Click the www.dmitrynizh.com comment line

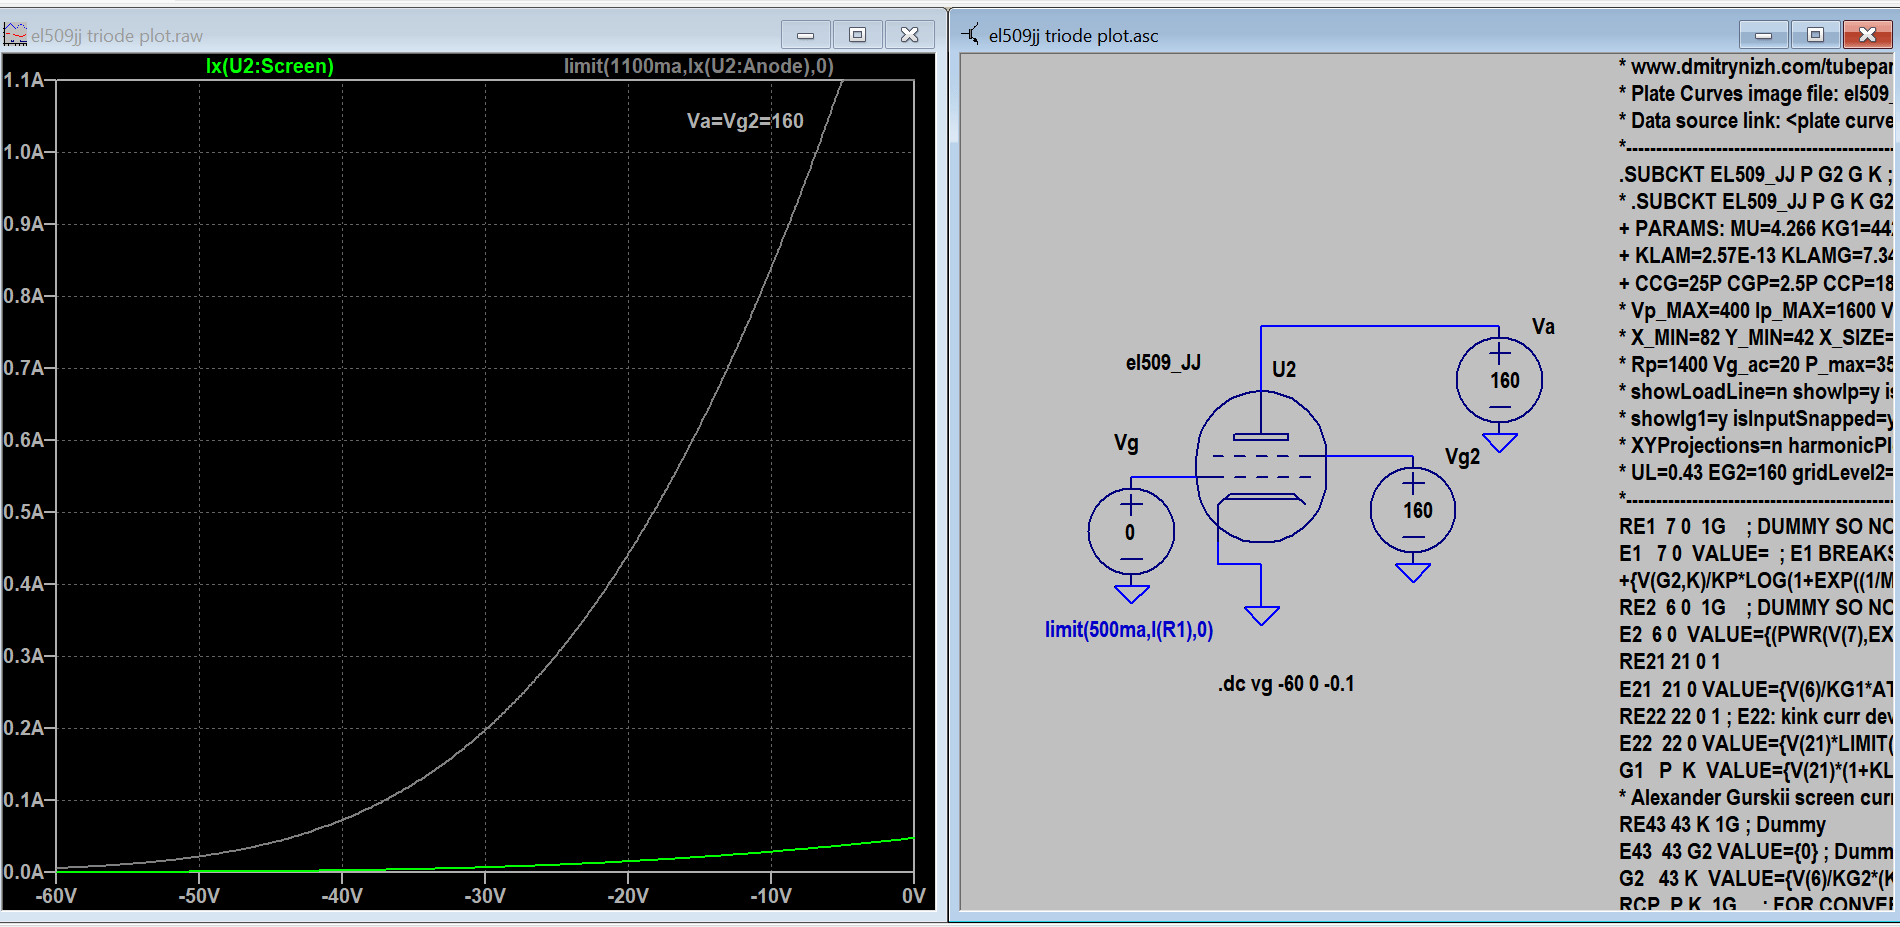point(1756,67)
